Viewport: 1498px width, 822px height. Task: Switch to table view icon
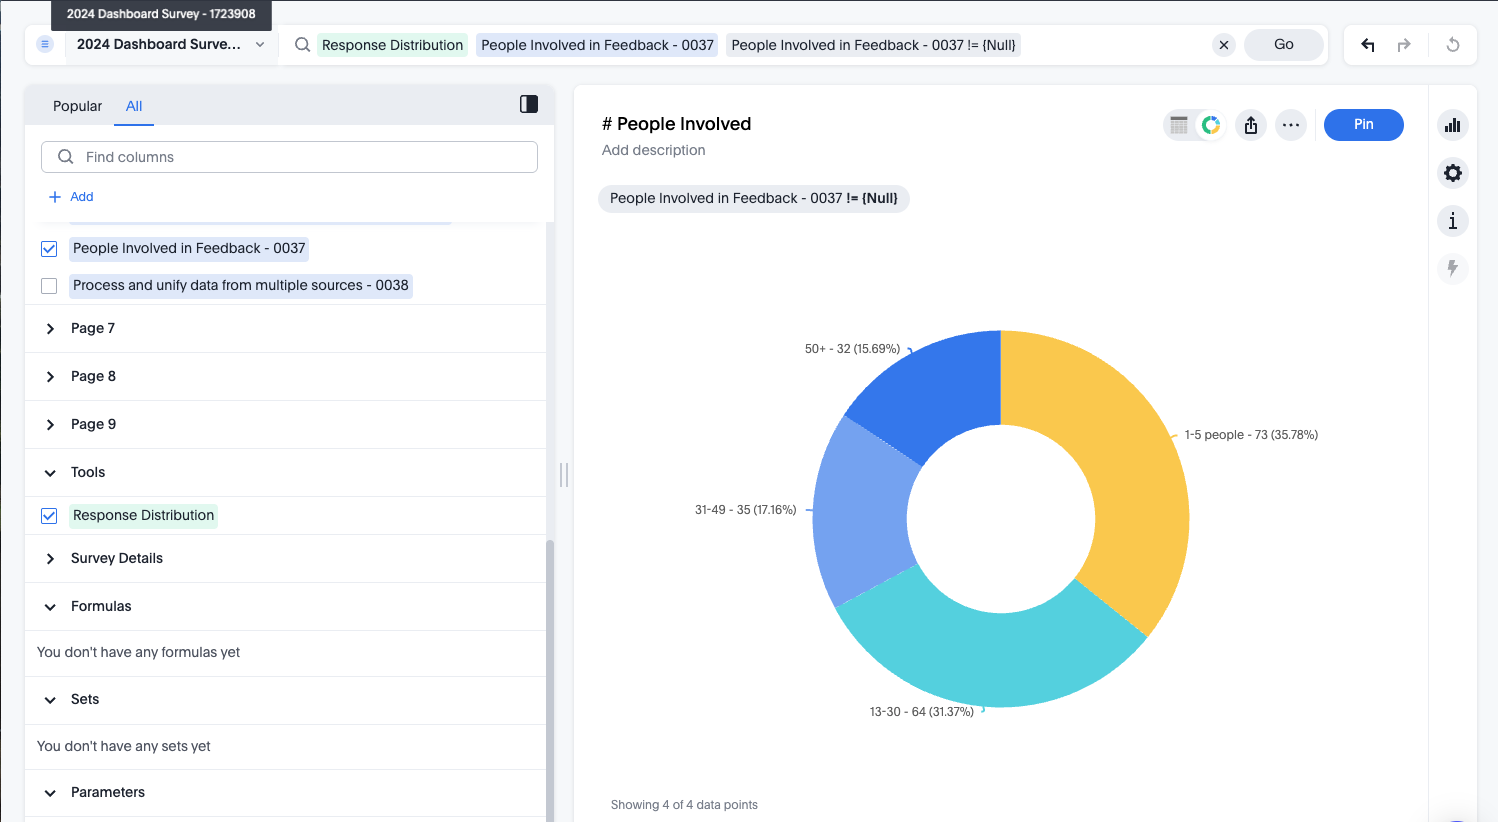tap(1180, 125)
